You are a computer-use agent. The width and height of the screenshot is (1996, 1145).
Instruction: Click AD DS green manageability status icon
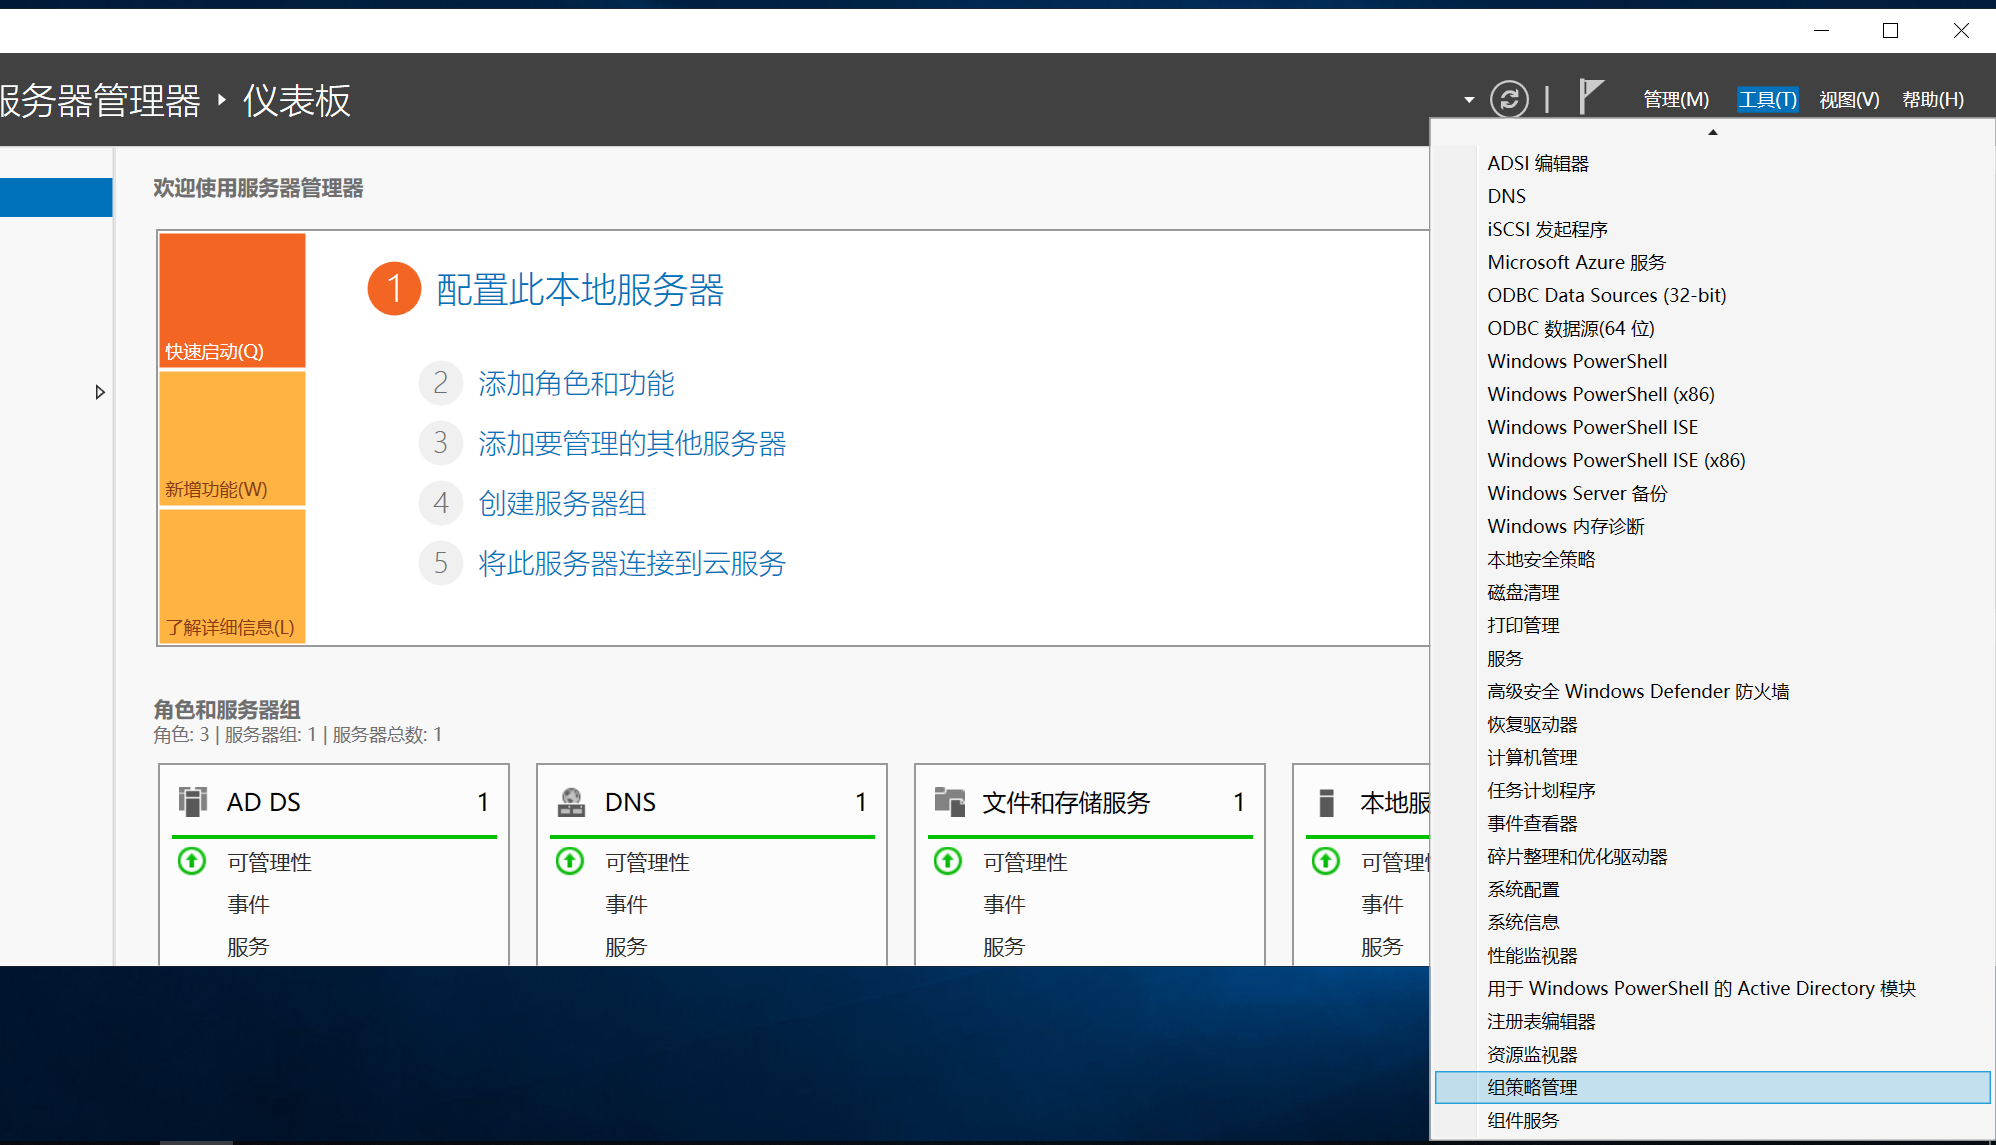(x=192, y=861)
